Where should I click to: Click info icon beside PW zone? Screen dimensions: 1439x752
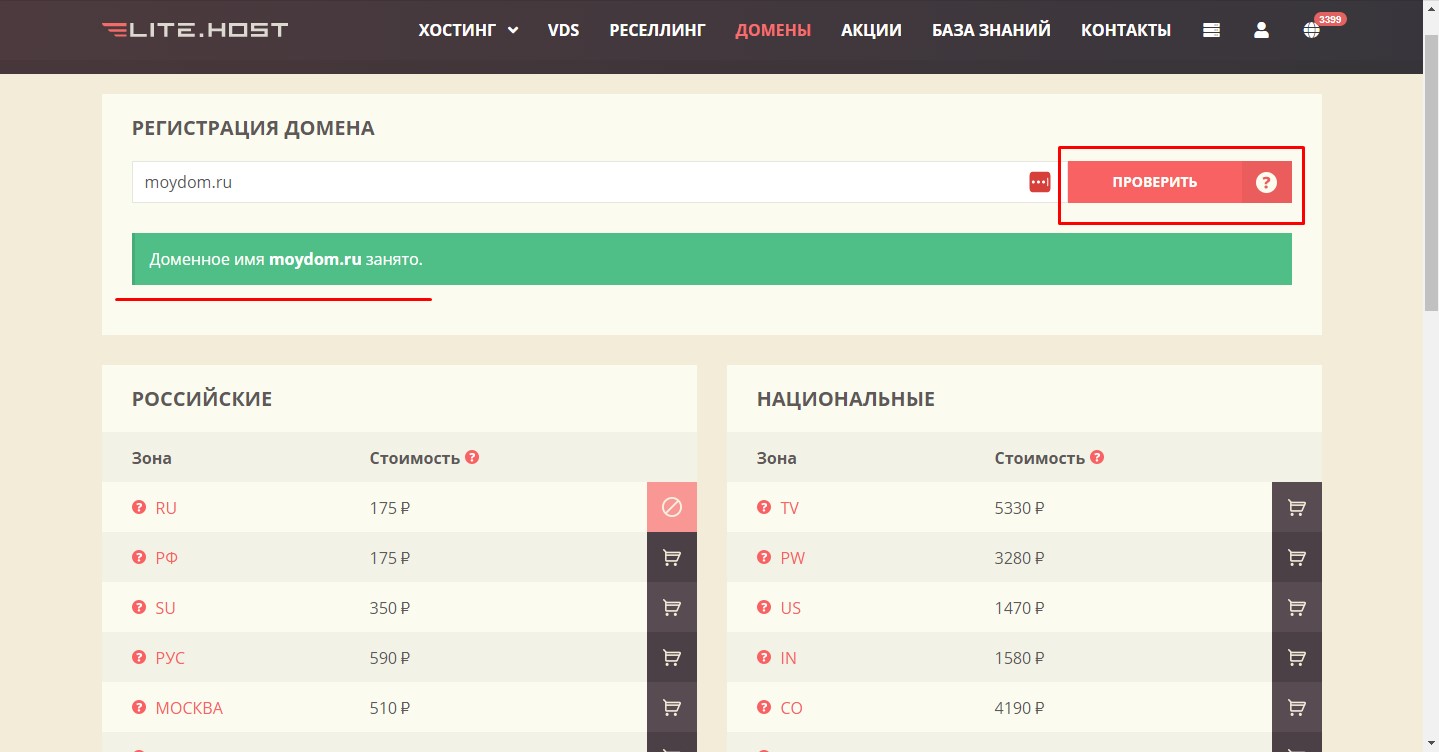coord(764,557)
